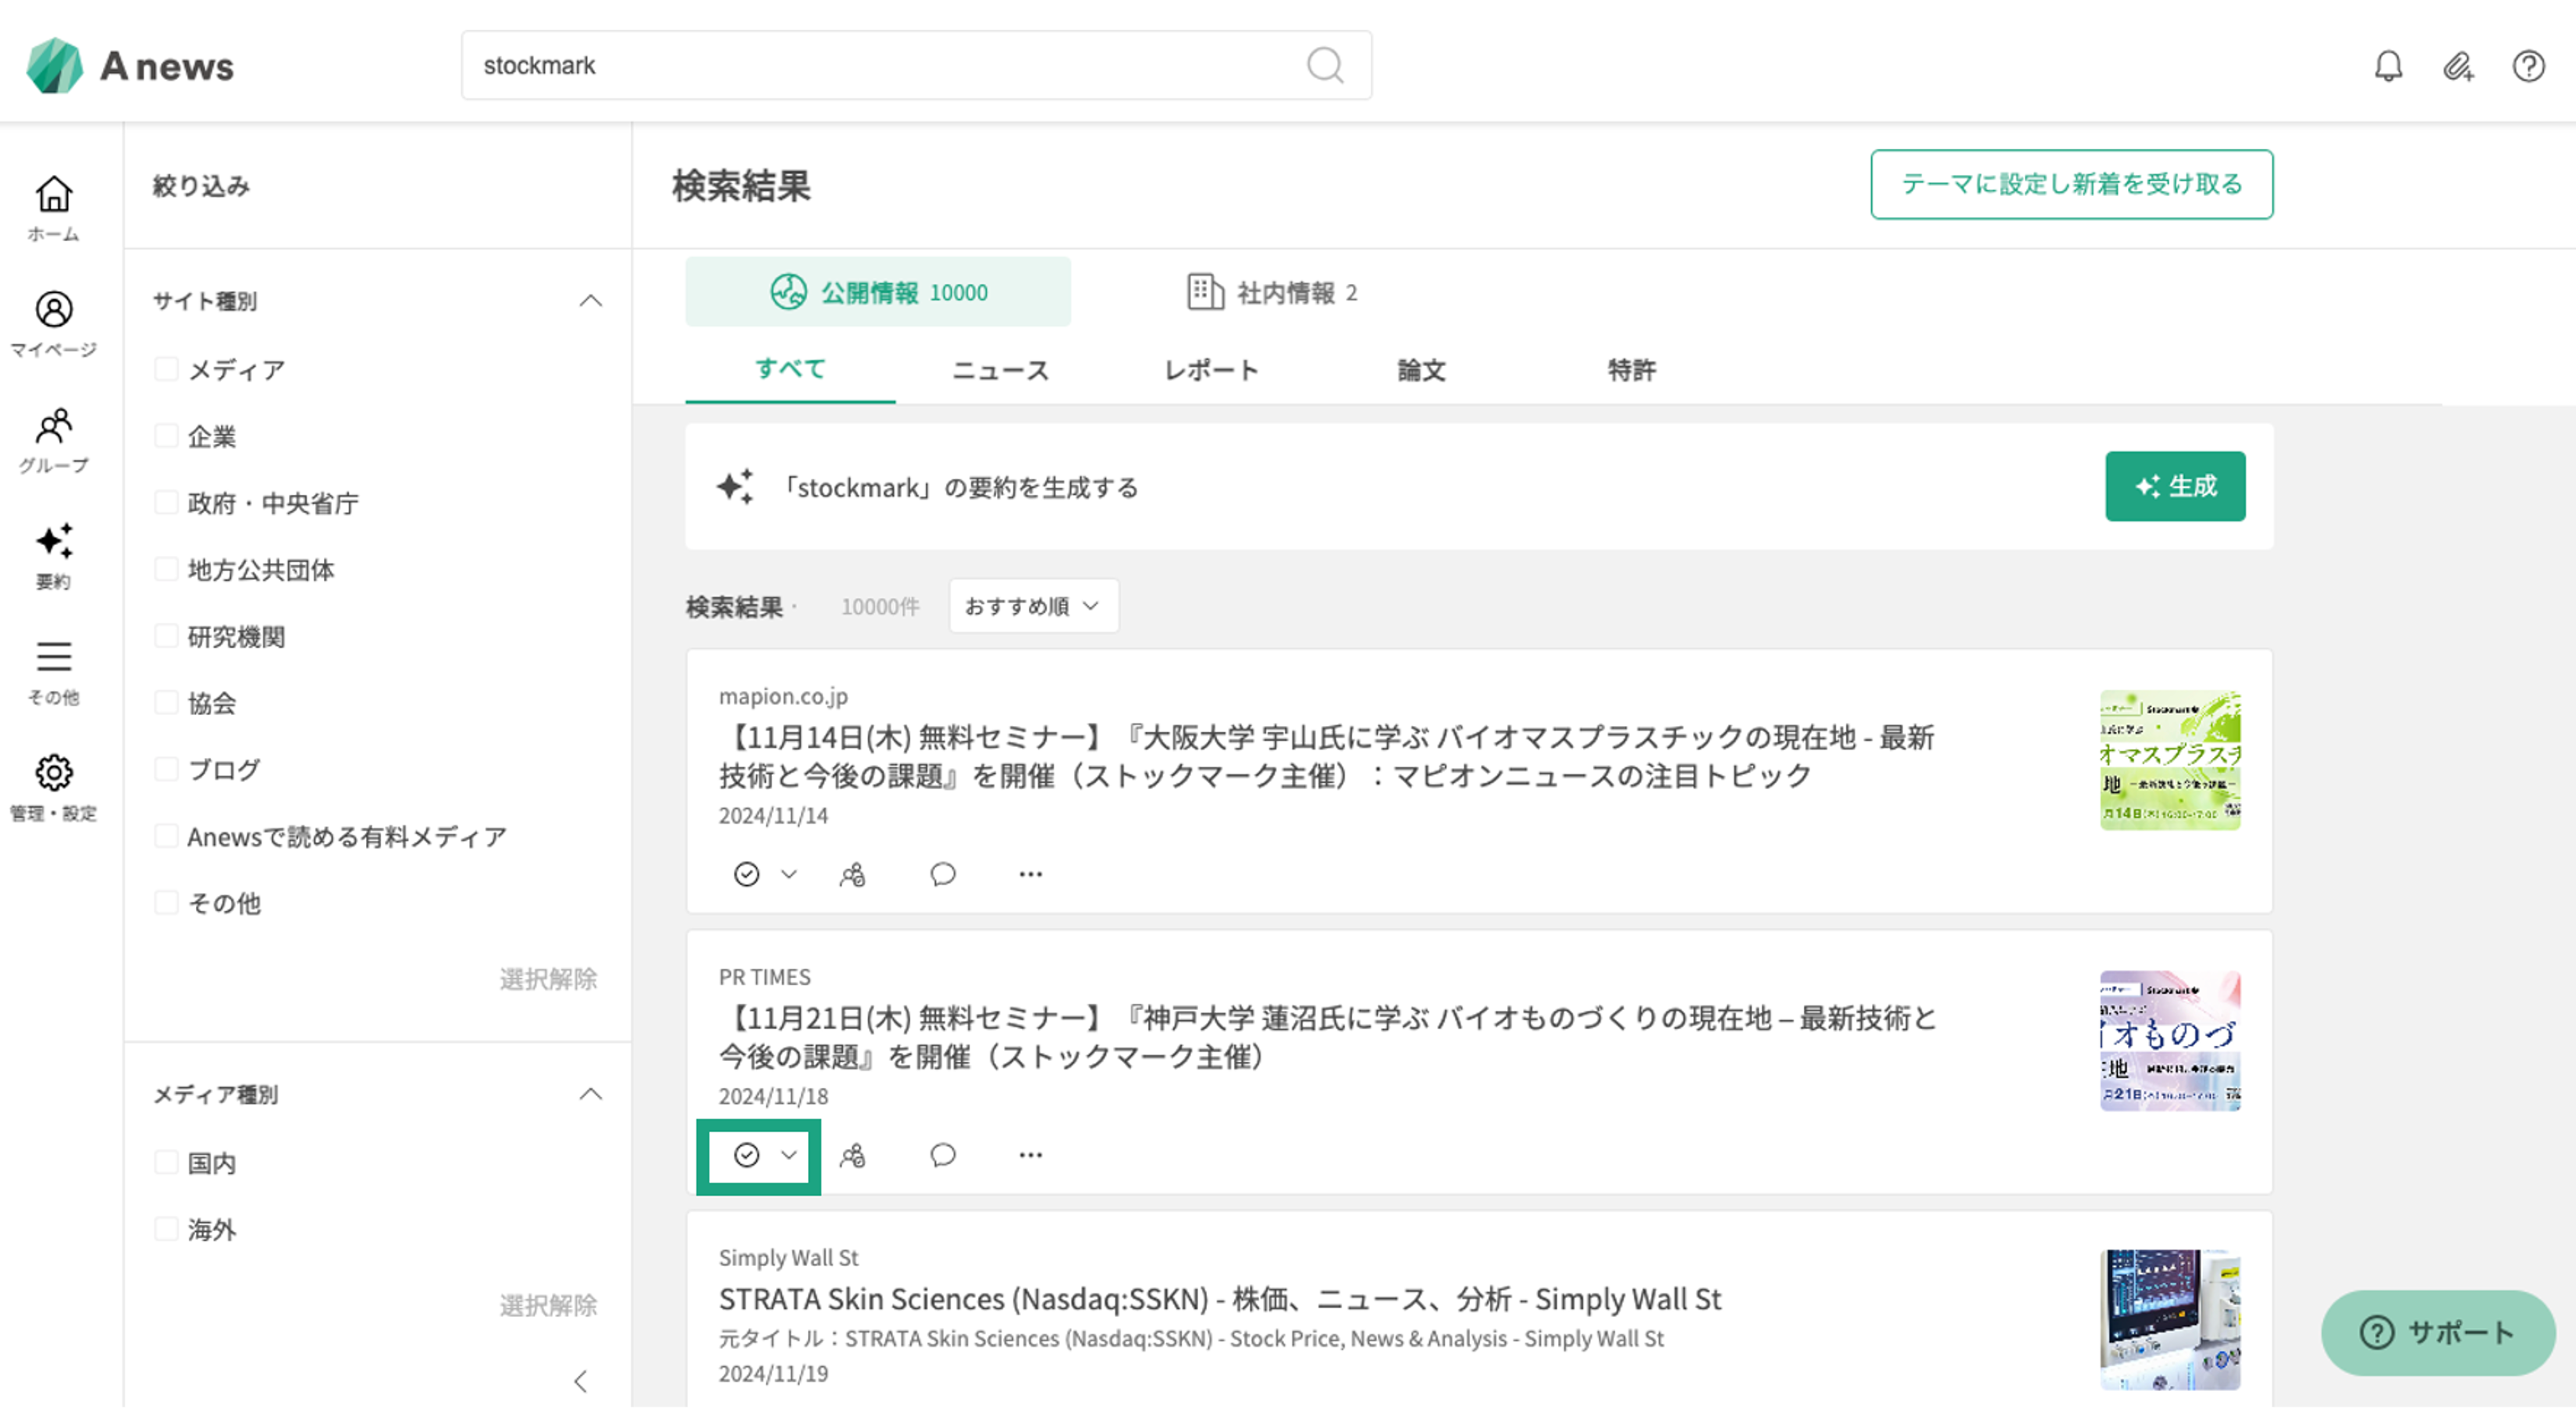Click the paperclip add icon in header

point(2458,66)
